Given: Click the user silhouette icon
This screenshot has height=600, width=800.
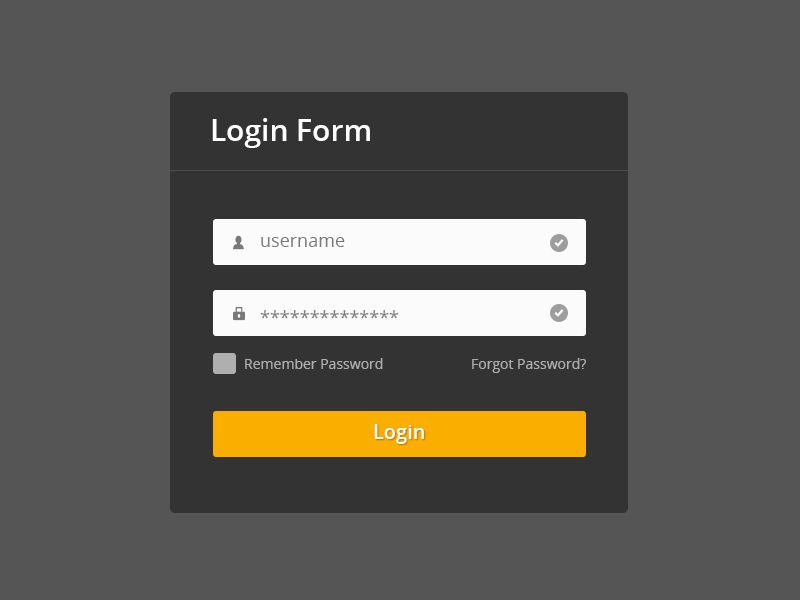Looking at the screenshot, I should coord(238,242).
